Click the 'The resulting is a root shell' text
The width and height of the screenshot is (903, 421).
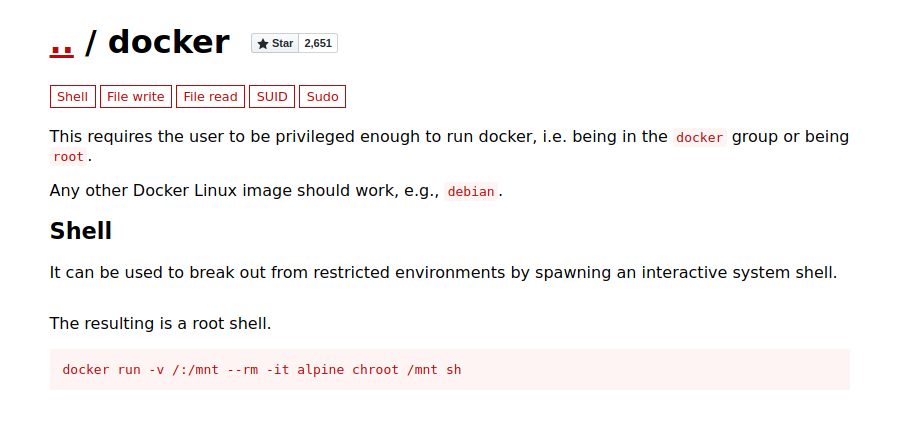[160, 324]
